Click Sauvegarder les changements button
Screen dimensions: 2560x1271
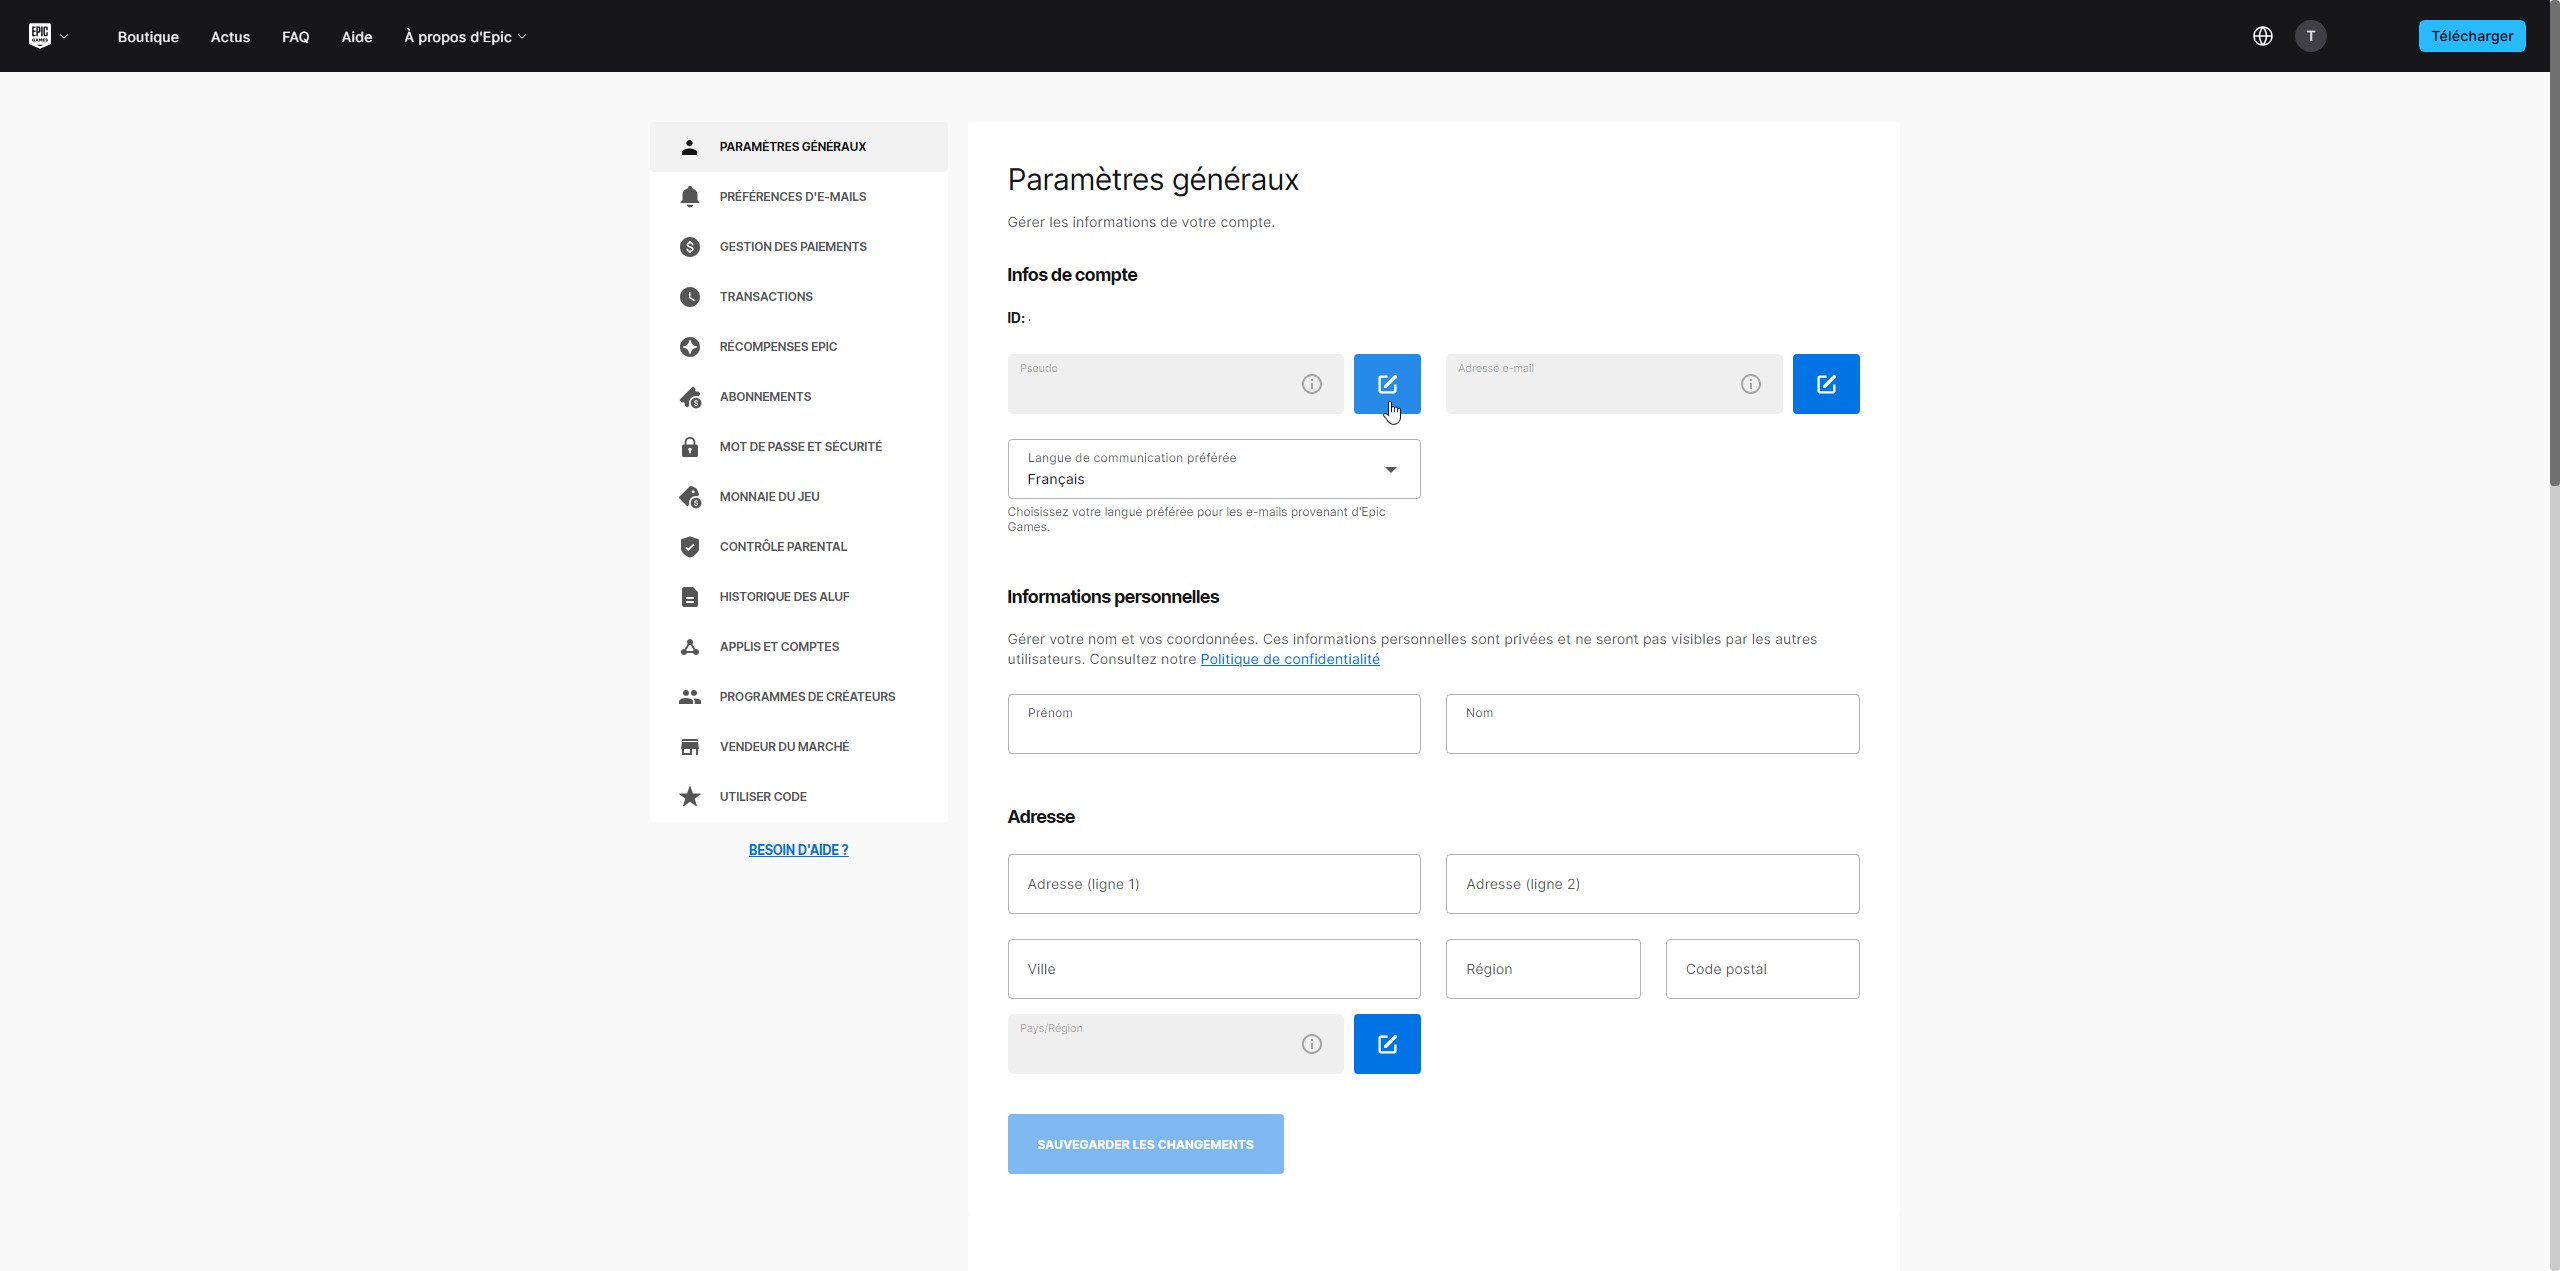(1145, 1144)
